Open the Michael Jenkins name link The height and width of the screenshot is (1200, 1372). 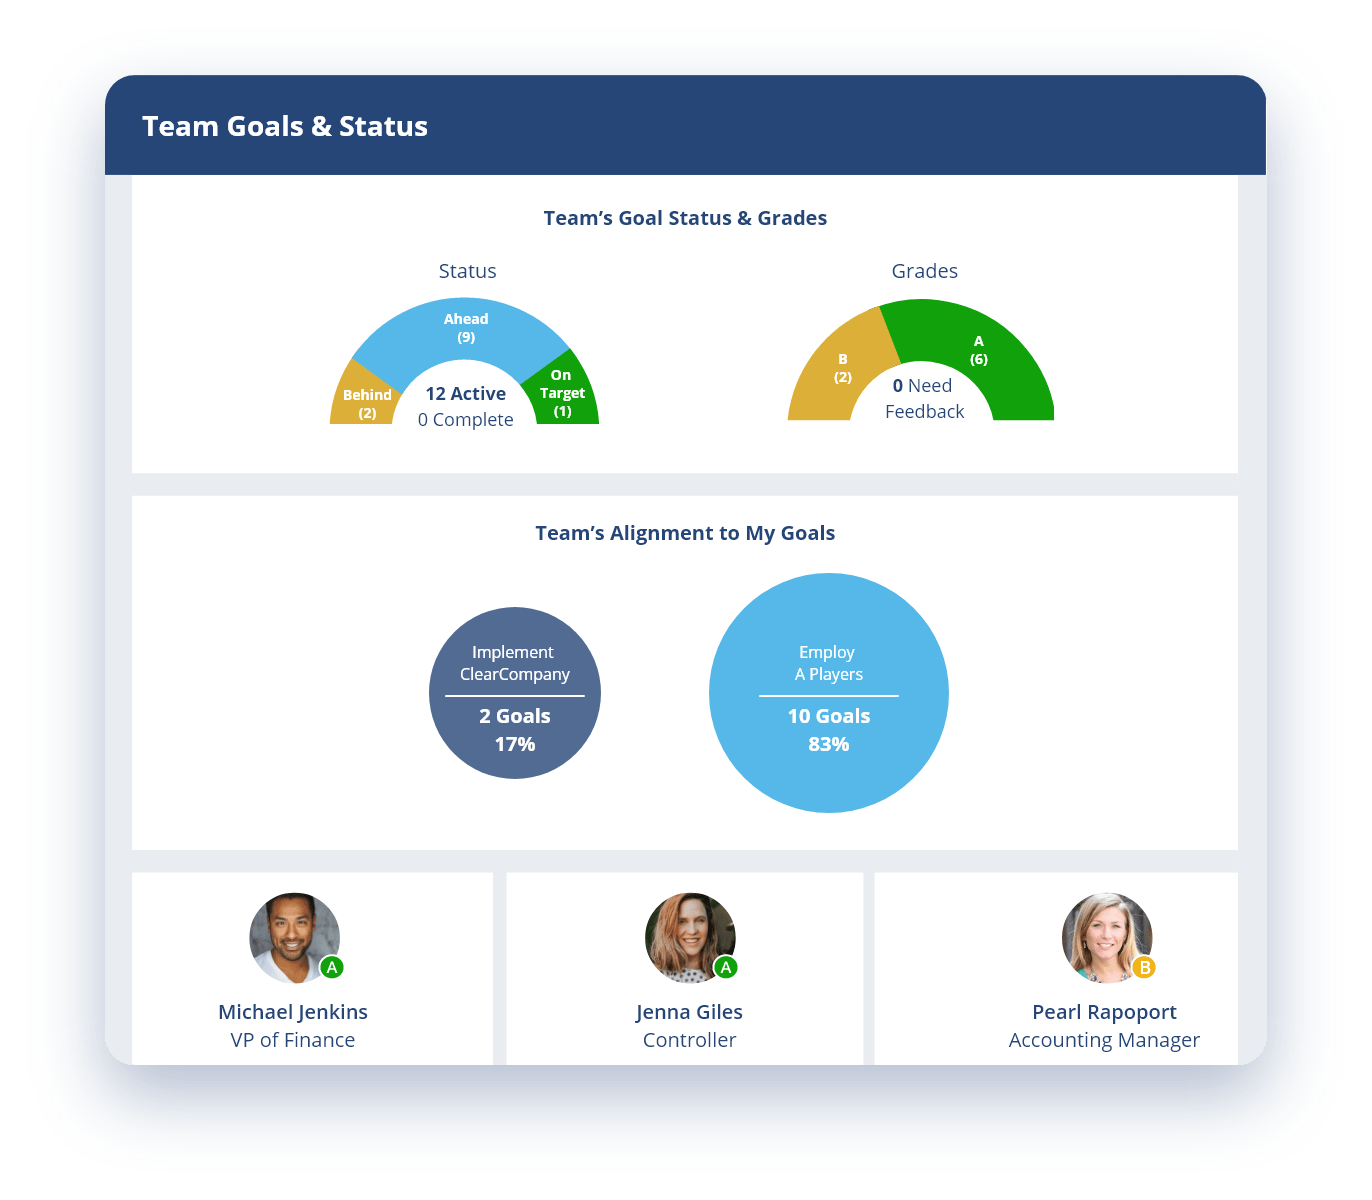click(293, 1012)
